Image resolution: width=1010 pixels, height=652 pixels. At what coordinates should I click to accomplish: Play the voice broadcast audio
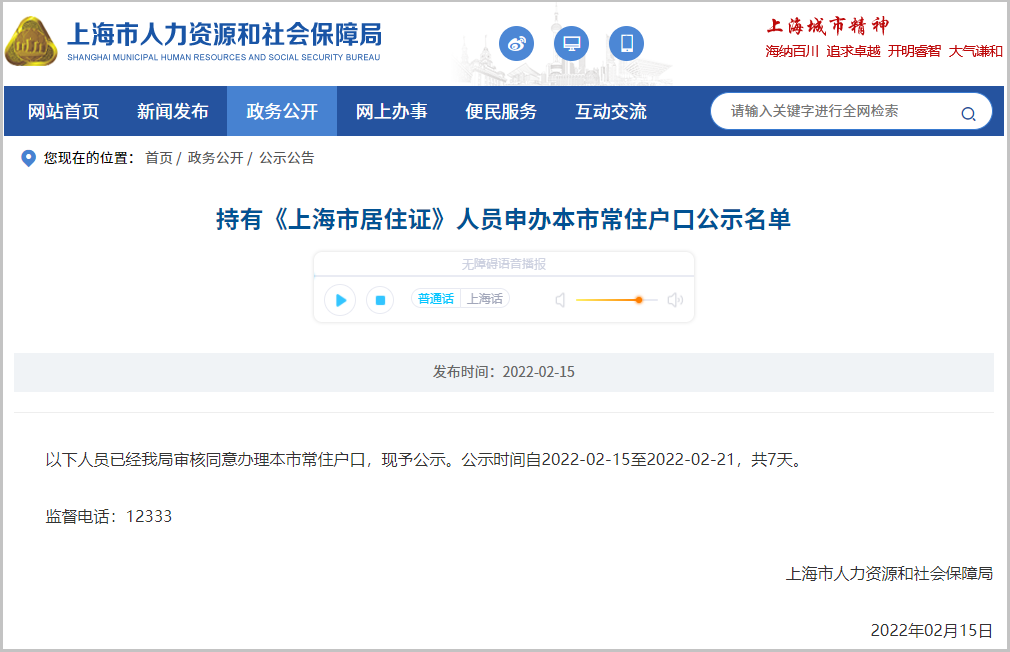340,300
